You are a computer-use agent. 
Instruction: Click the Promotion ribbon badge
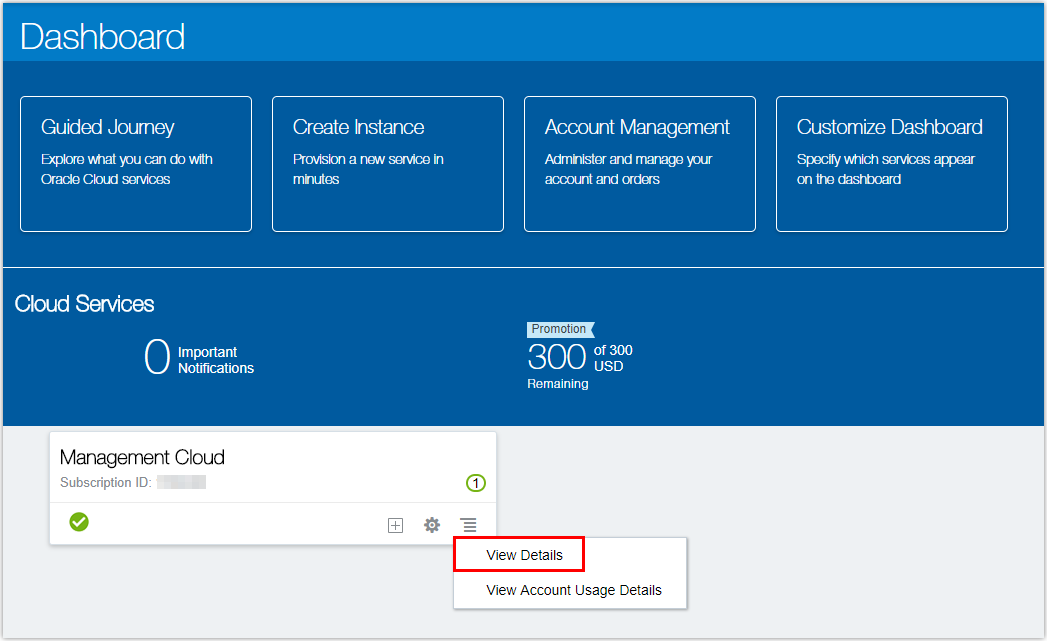[x=558, y=329]
